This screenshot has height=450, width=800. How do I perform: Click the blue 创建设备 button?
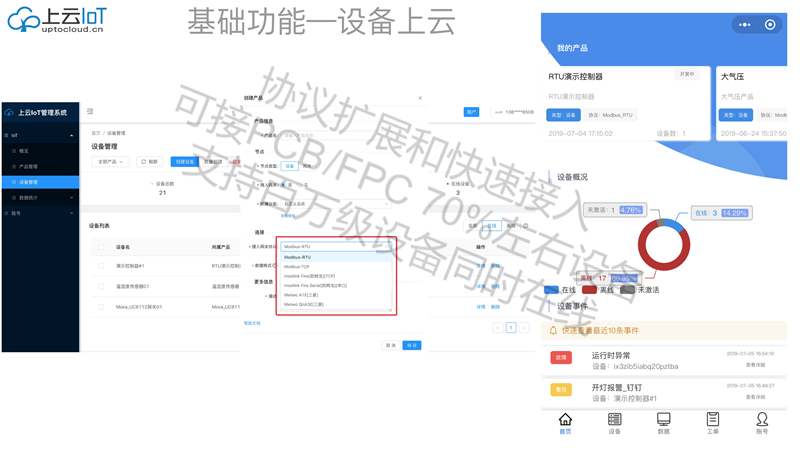184,161
